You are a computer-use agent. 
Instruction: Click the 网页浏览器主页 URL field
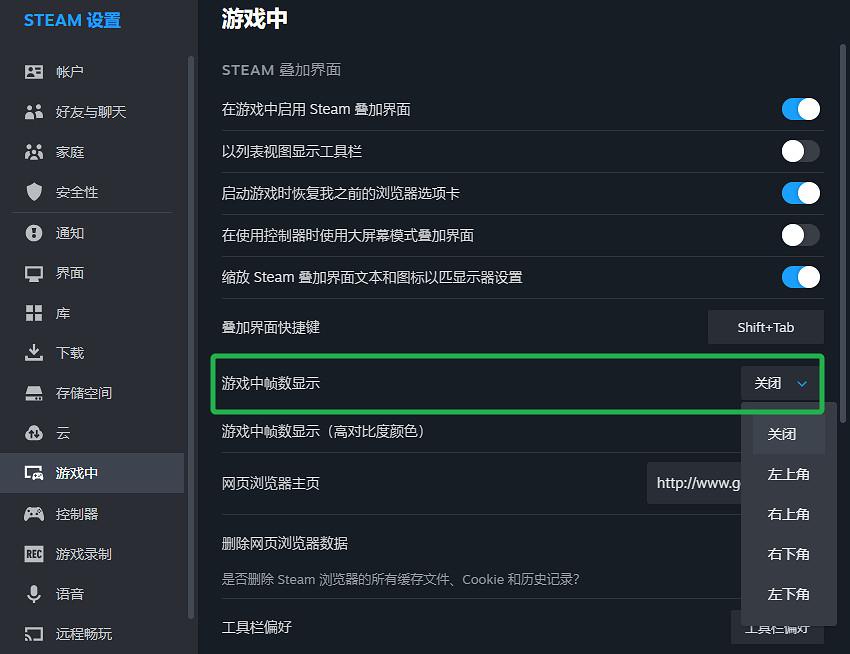point(694,483)
